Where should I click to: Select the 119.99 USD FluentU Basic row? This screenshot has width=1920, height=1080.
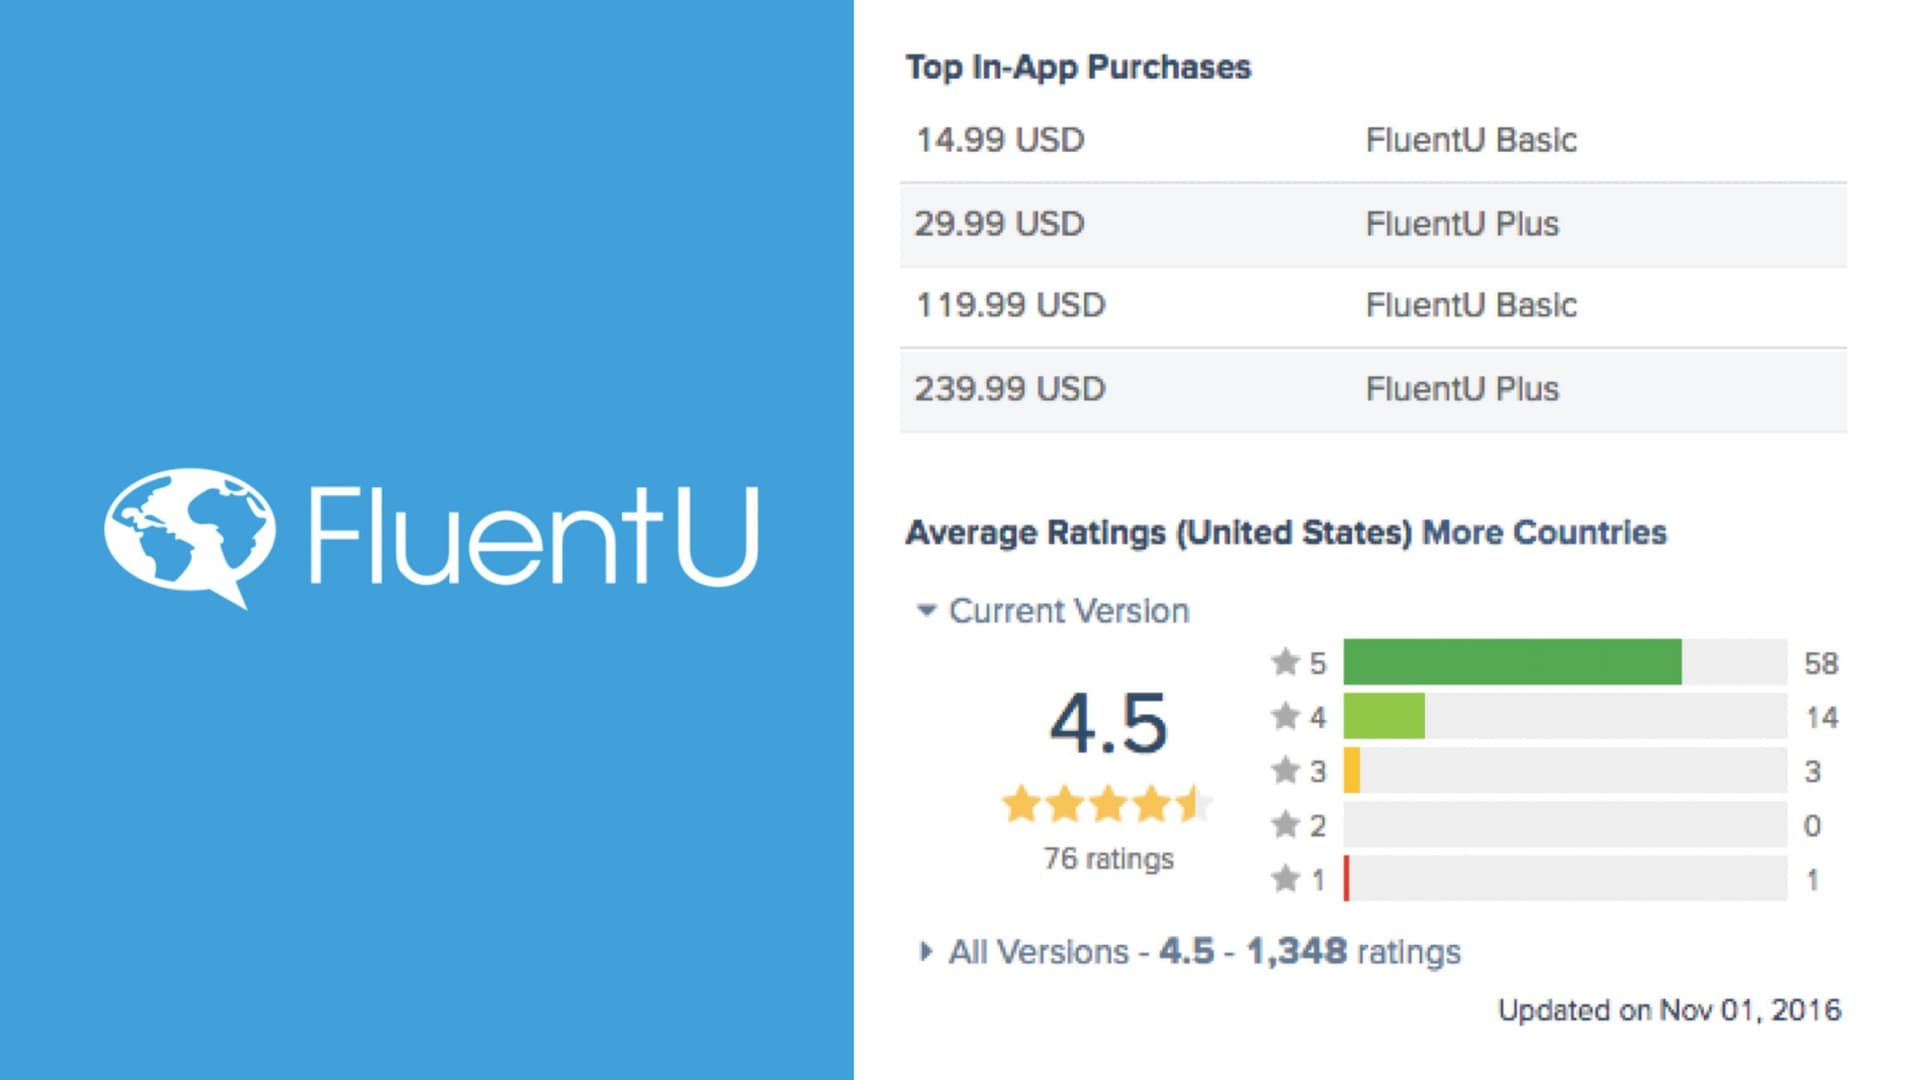click(x=1372, y=305)
